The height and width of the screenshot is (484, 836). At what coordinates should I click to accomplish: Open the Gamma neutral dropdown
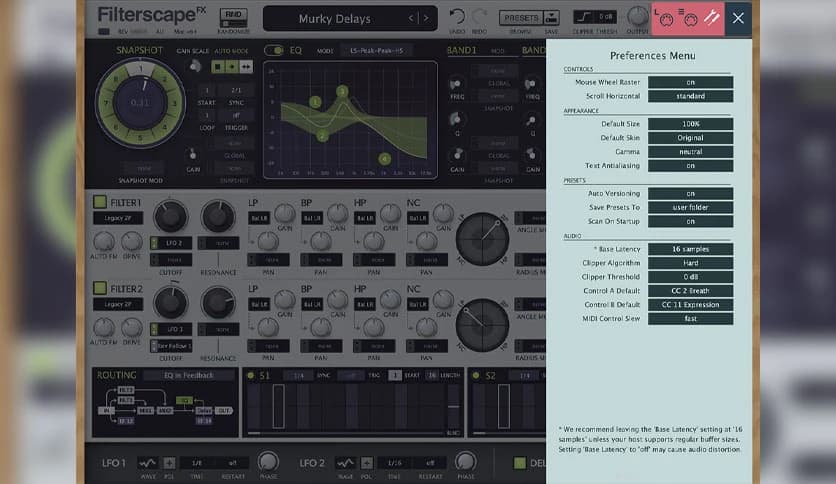coord(690,151)
